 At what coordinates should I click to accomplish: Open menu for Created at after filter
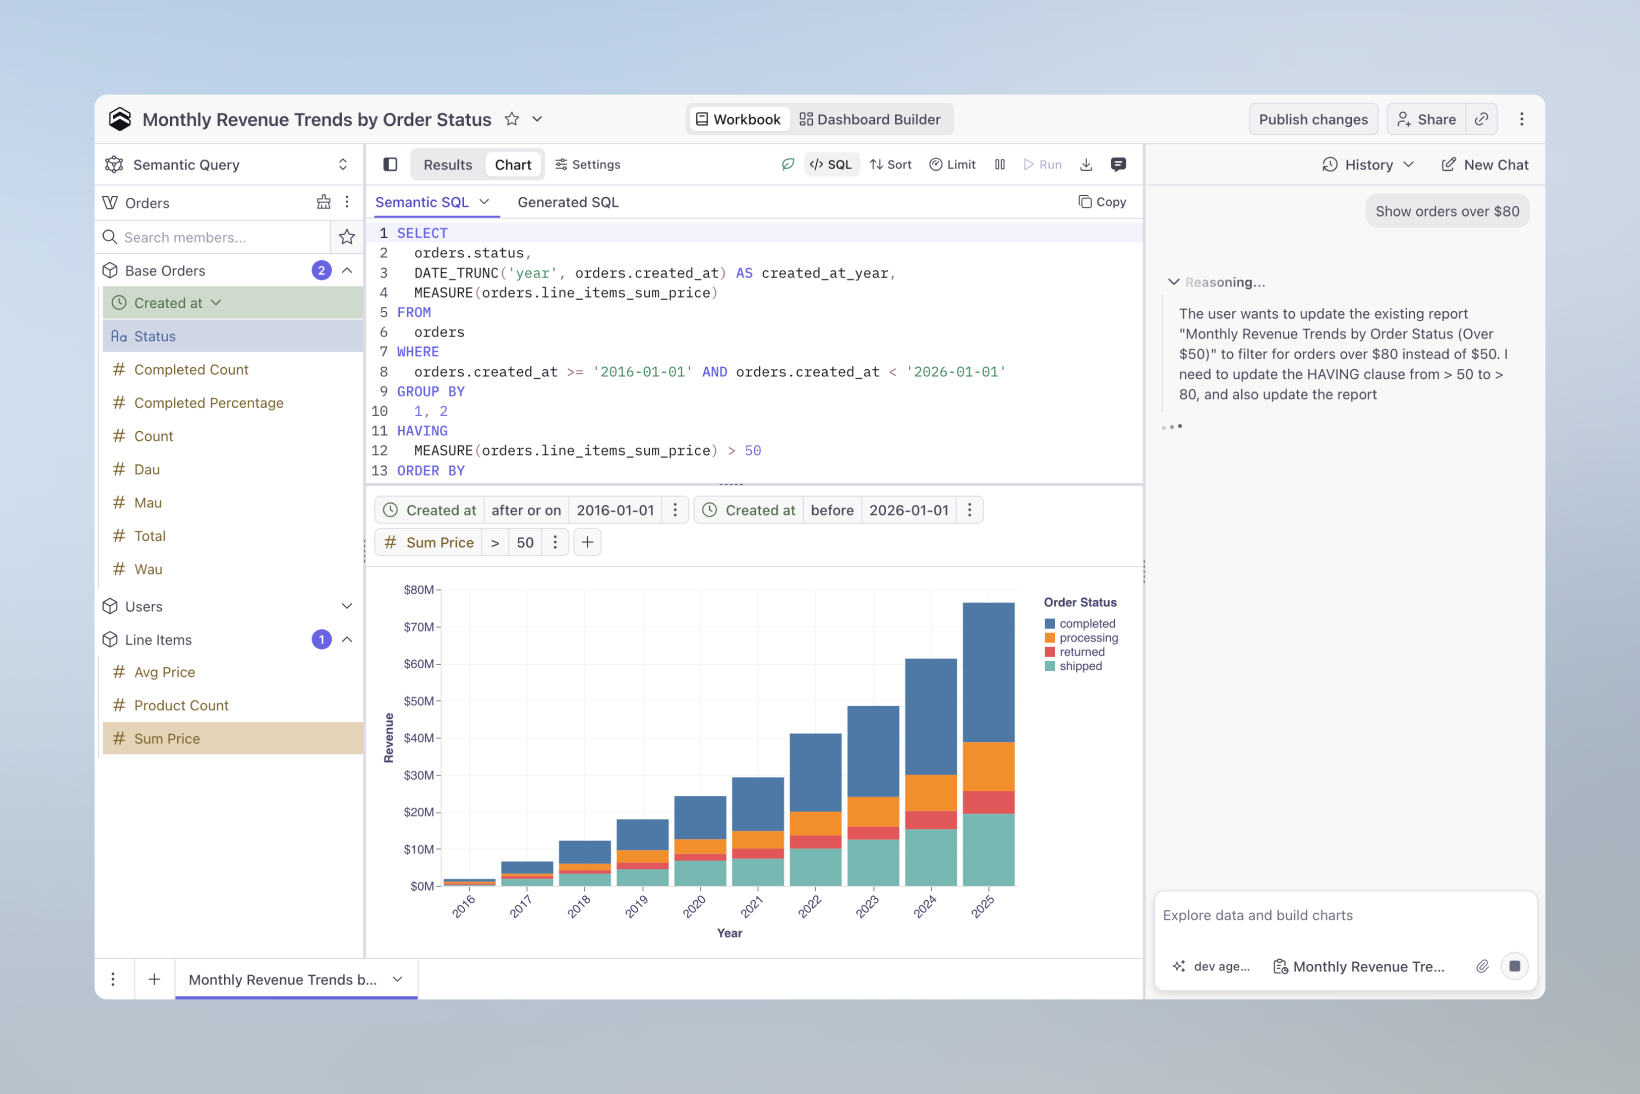pos(675,510)
